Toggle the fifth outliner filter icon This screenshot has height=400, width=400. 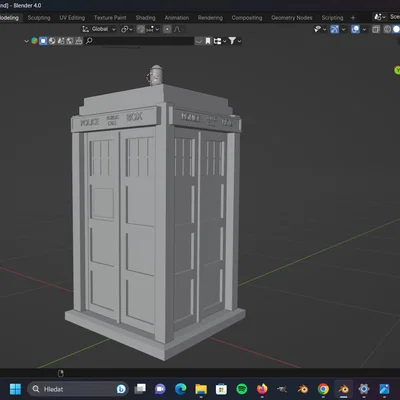click(x=70, y=41)
